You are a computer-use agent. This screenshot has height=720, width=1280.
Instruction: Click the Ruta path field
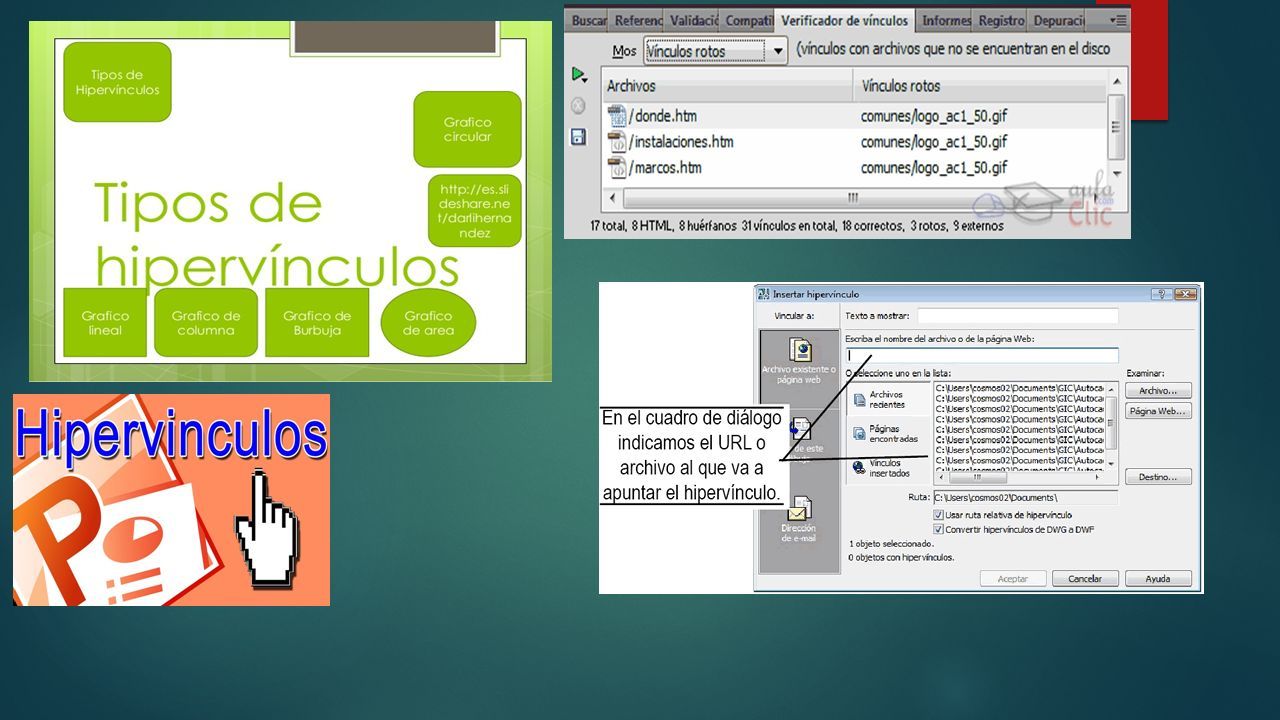tap(1025, 497)
